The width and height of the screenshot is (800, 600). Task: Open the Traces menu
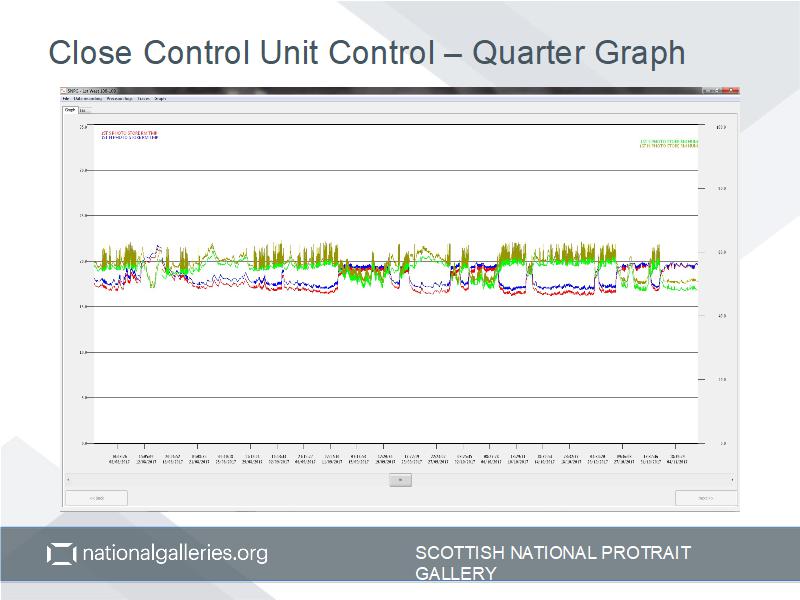[x=144, y=99]
